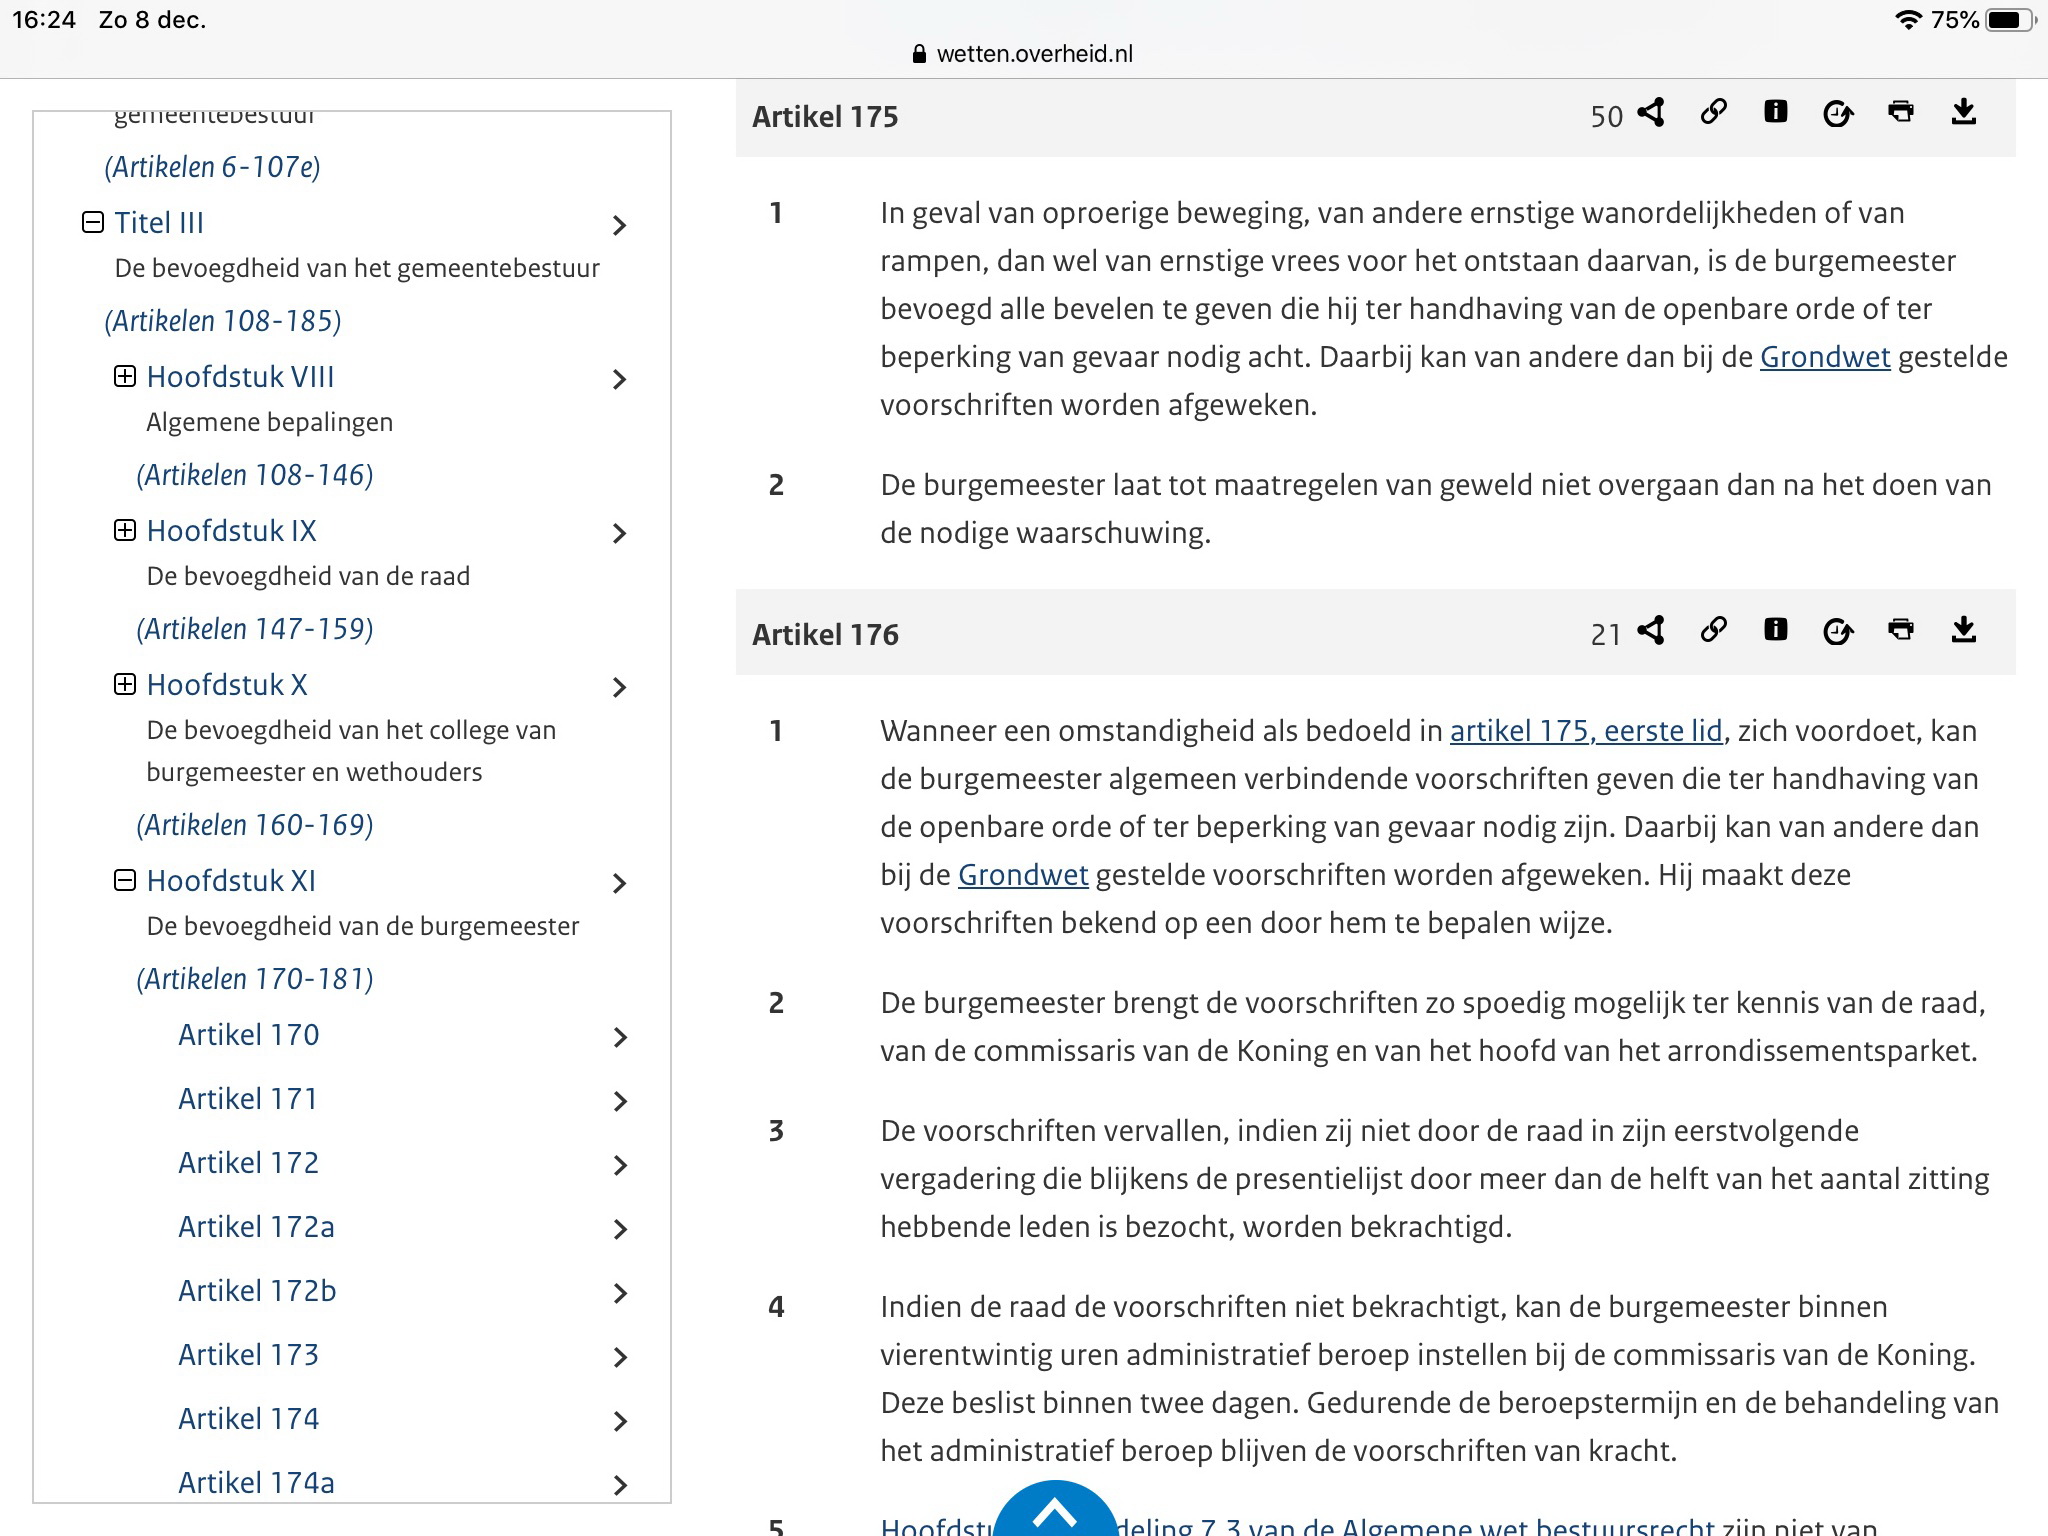Click the '(Artikelen 147-159)' range text
Image resolution: width=2048 pixels, height=1536 pixels.
click(255, 629)
